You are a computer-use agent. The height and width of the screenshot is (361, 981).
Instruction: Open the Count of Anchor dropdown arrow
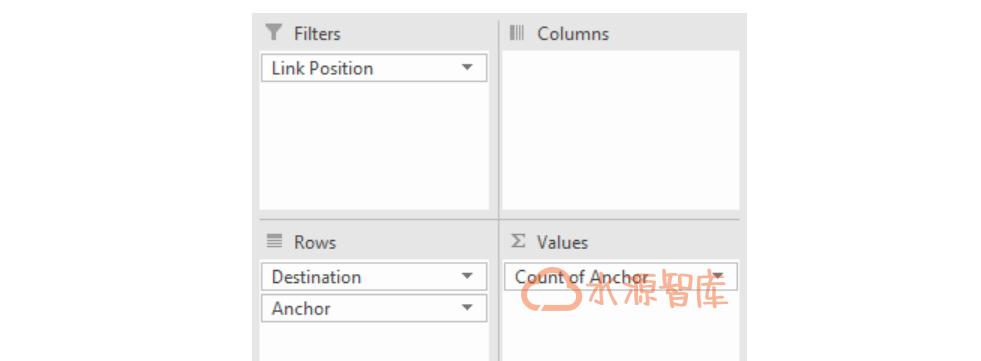coord(718,276)
